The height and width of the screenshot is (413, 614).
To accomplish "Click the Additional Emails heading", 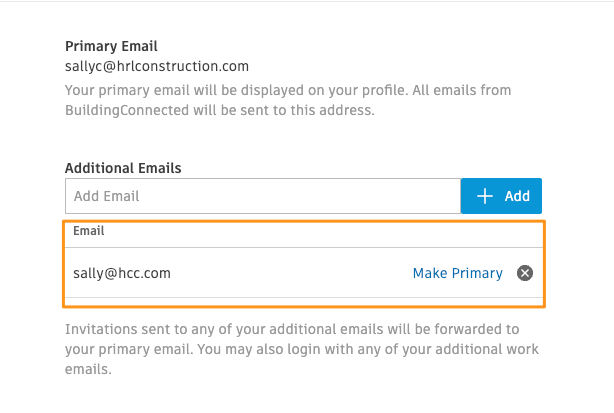I will pos(123,168).
